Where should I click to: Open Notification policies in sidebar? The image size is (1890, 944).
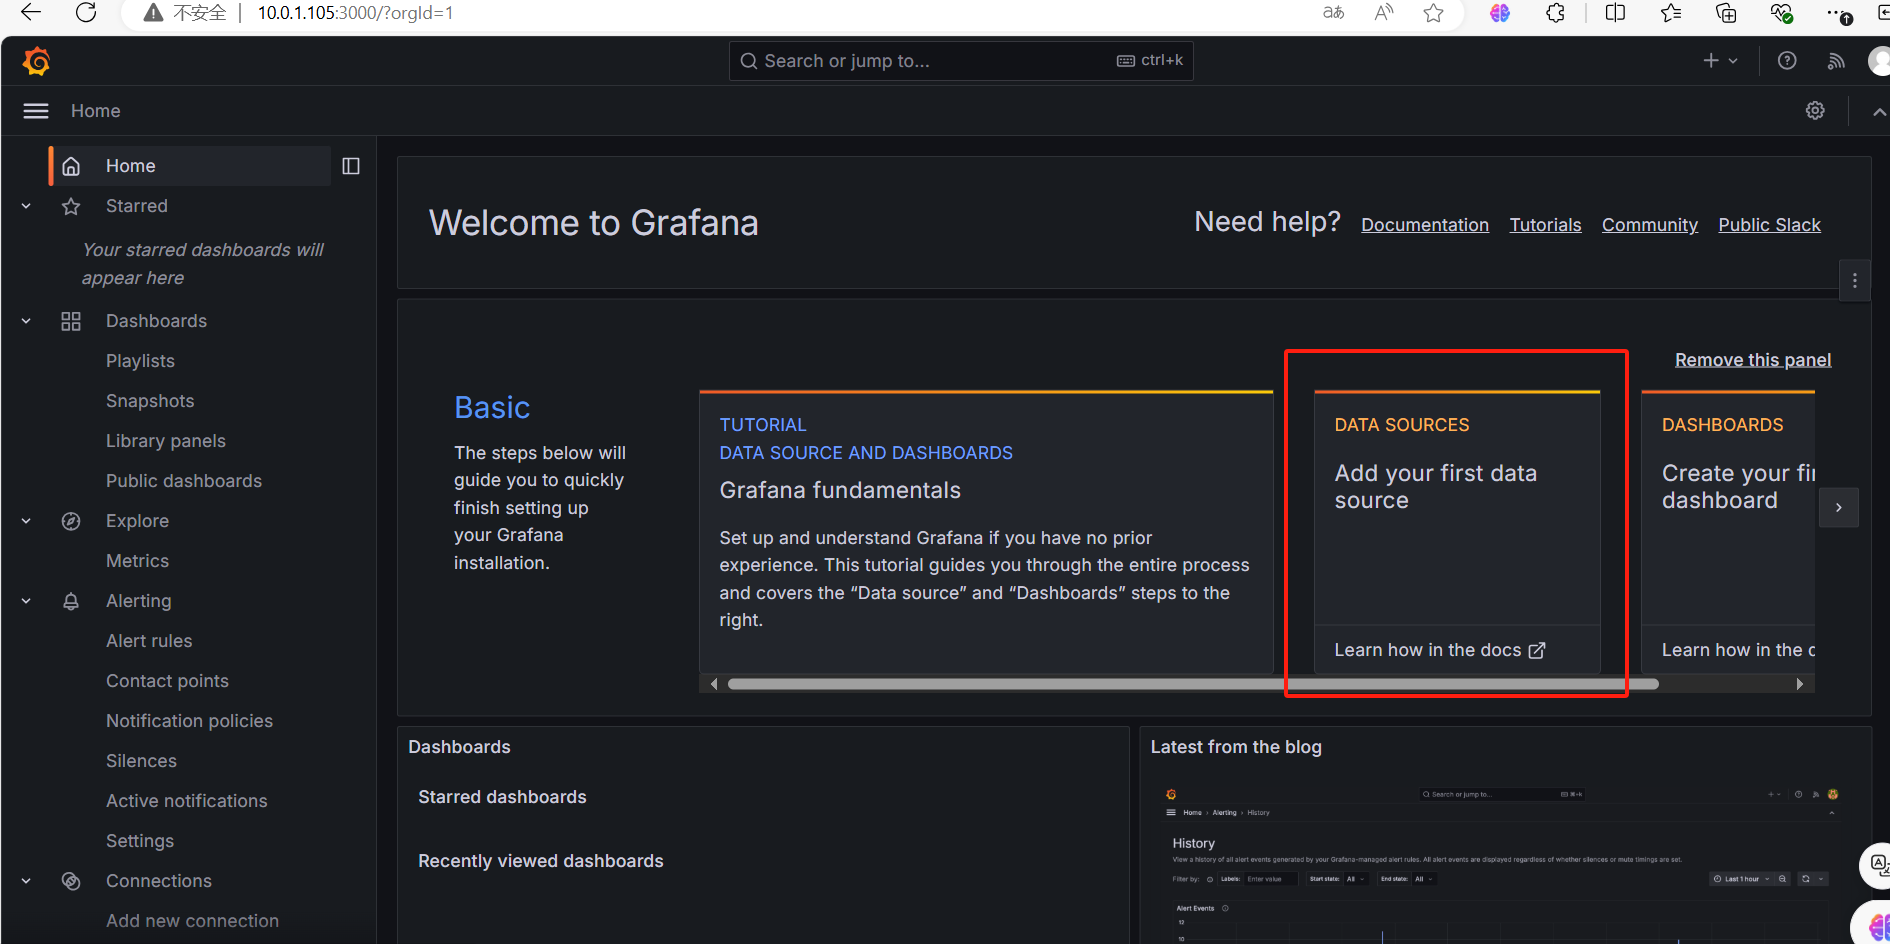189,721
